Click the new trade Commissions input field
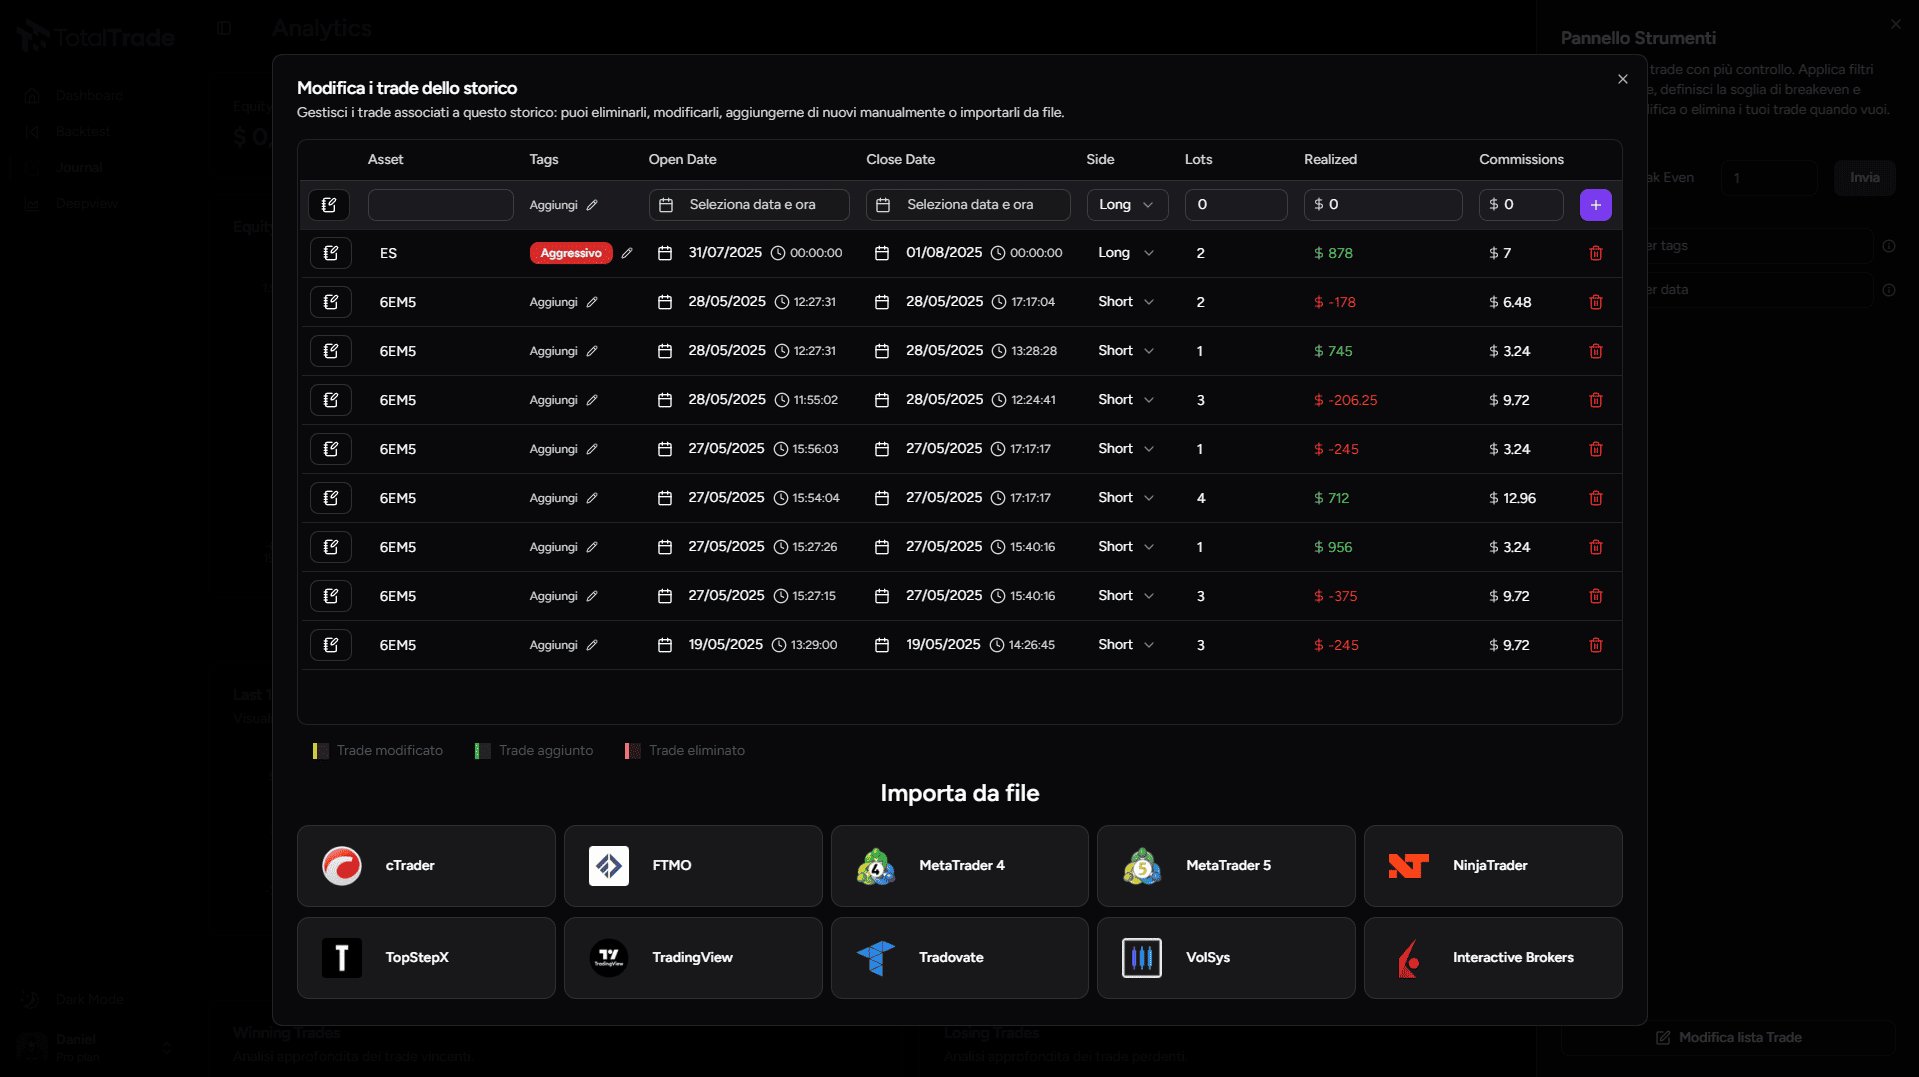 point(1521,205)
